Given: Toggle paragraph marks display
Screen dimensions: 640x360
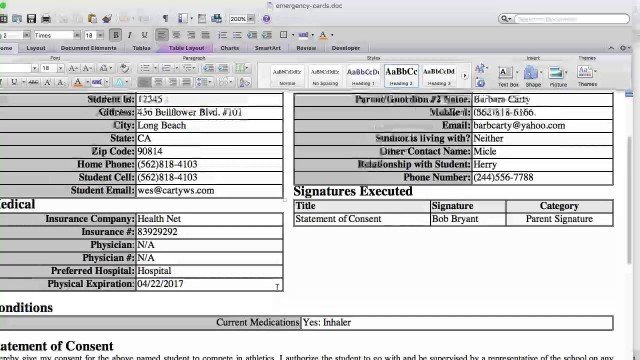Looking at the screenshot, I should click(x=165, y=19).
